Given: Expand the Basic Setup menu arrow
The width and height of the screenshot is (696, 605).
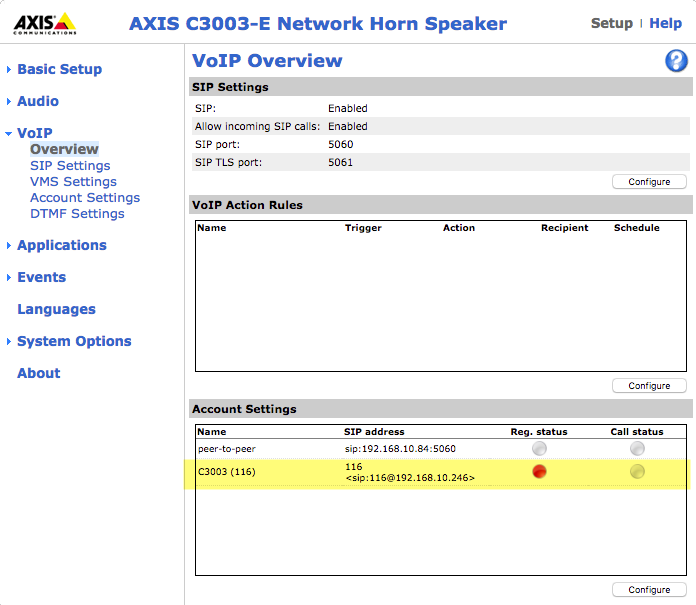Looking at the screenshot, I should click(8, 69).
